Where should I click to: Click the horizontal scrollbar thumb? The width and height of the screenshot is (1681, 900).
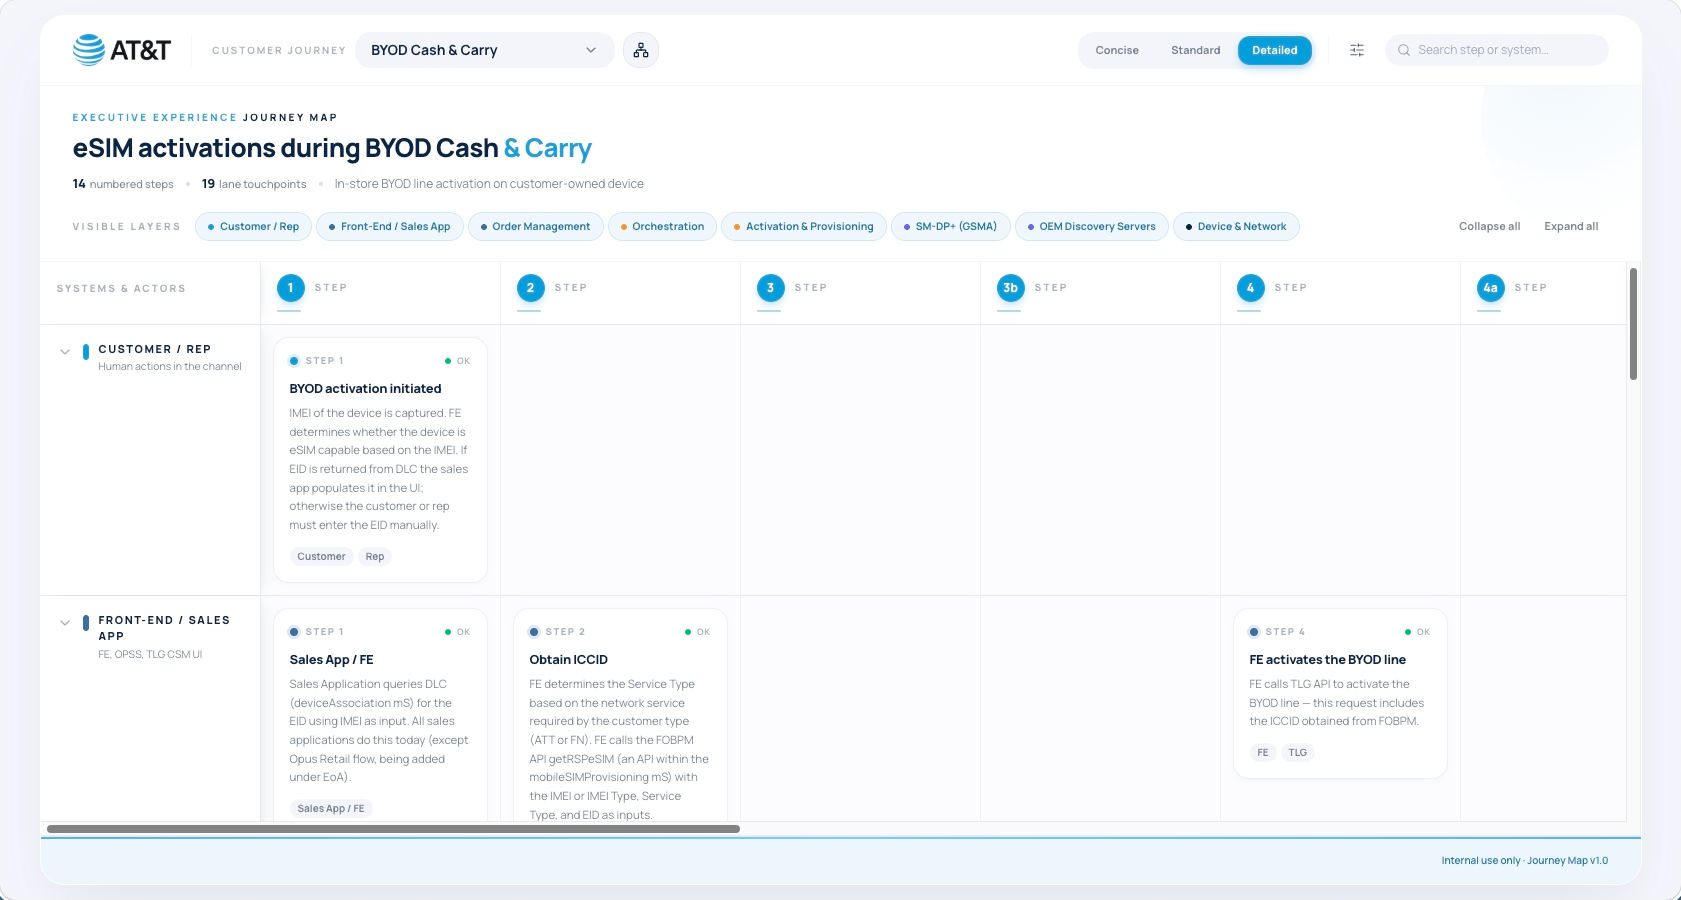tap(393, 829)
